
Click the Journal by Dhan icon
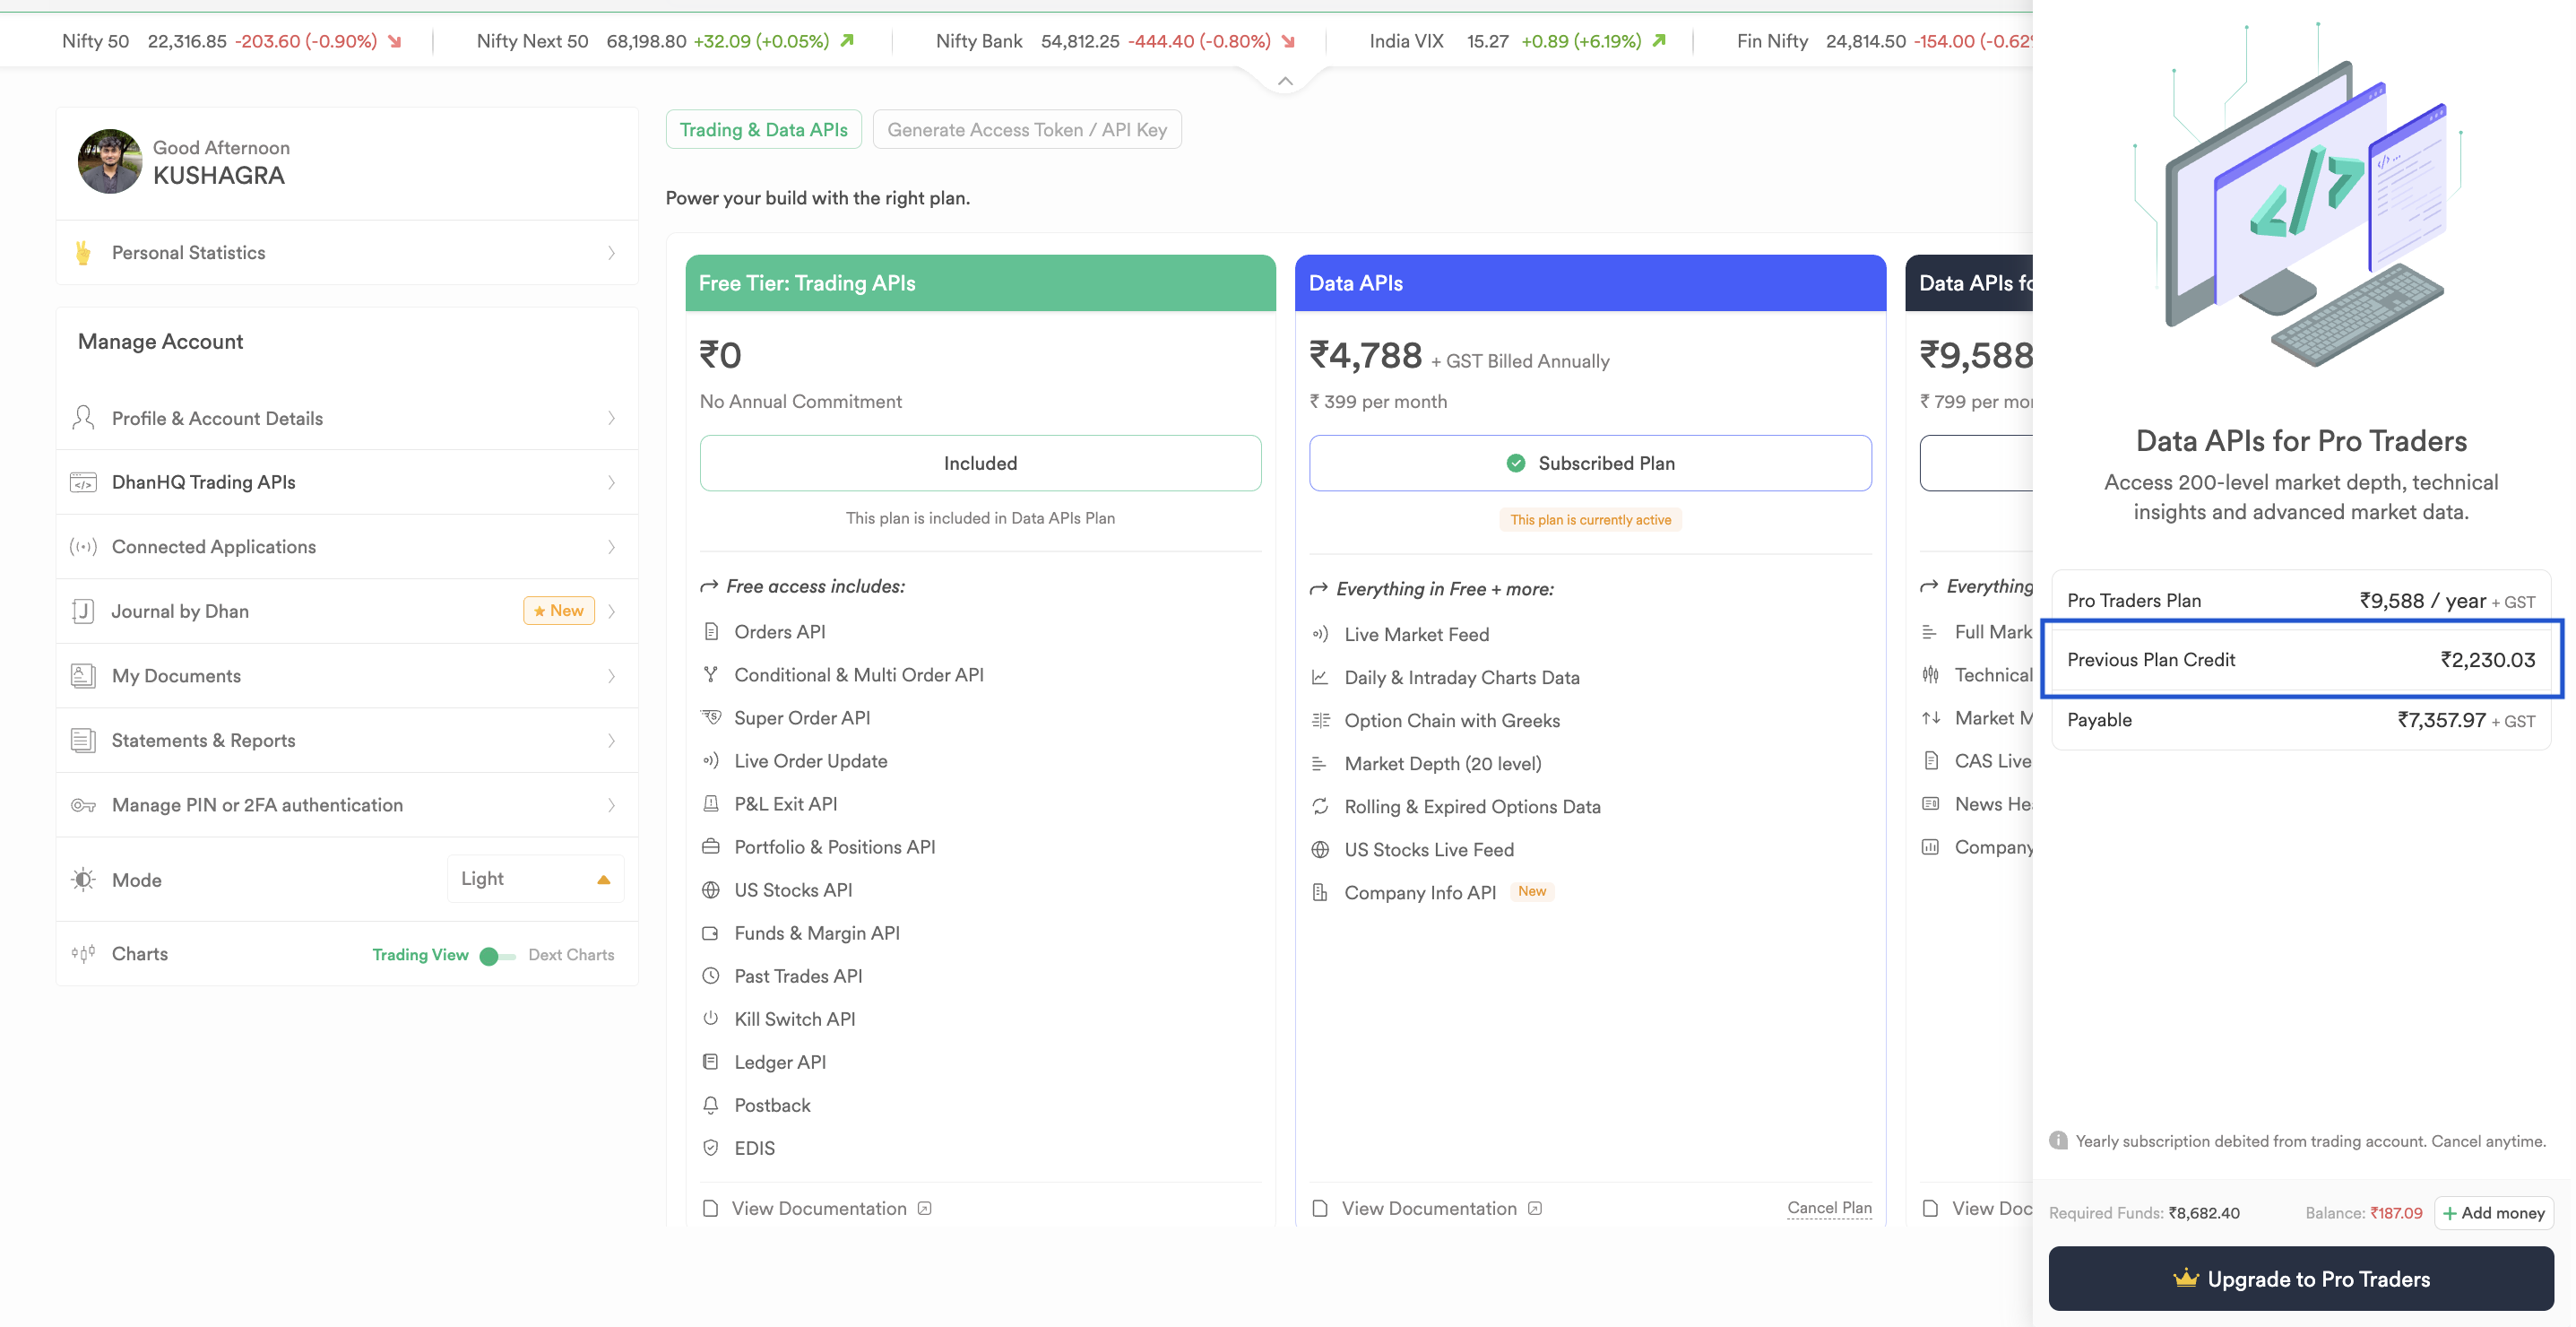click(x=83, y=611)
